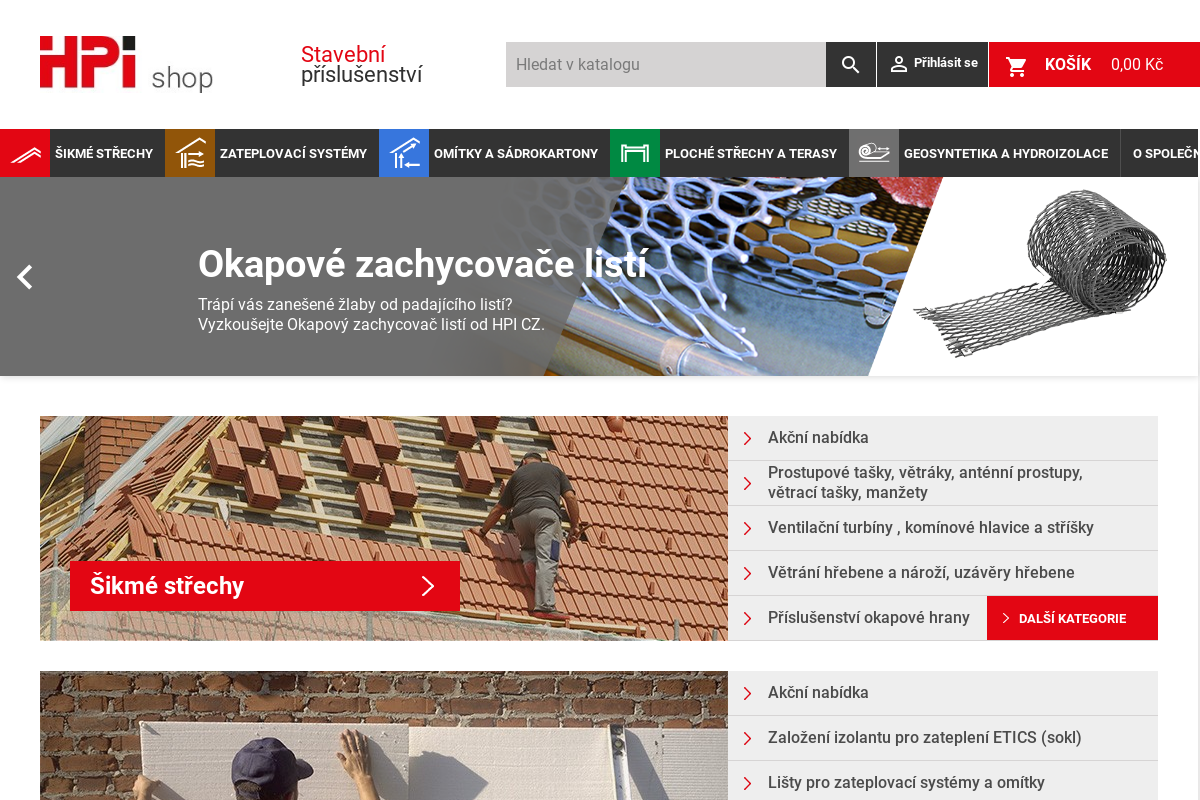The height and width of the screenshot is (800, 1200).
Task: Click the red roof icon for Šikmé střechy
Action: (25, 154)
